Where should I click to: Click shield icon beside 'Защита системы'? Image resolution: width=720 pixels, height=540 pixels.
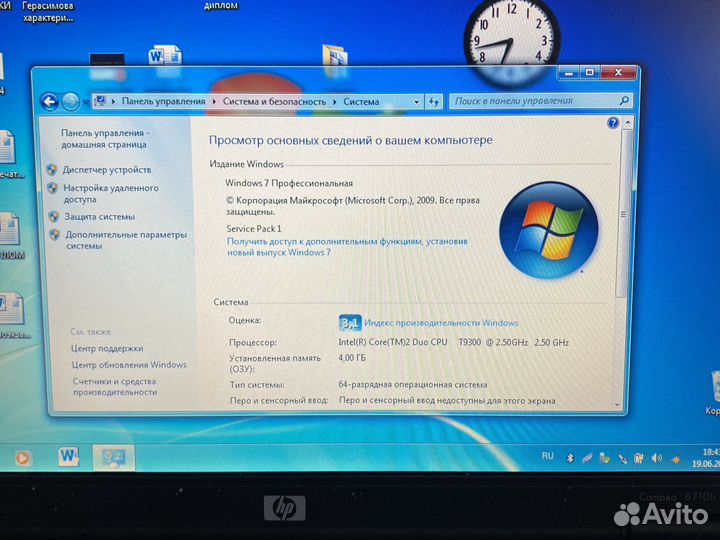coord(53,217)
